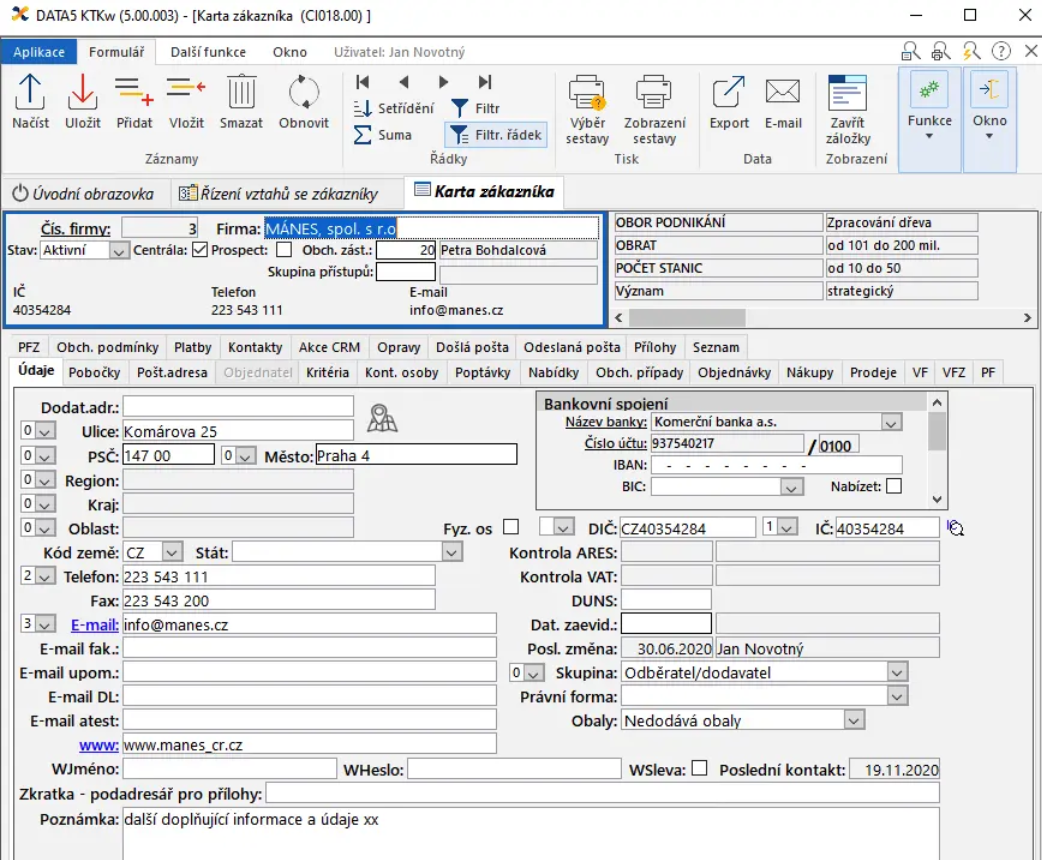Click the Export icon
This screenshot has height=860, width=1042.
729,93
